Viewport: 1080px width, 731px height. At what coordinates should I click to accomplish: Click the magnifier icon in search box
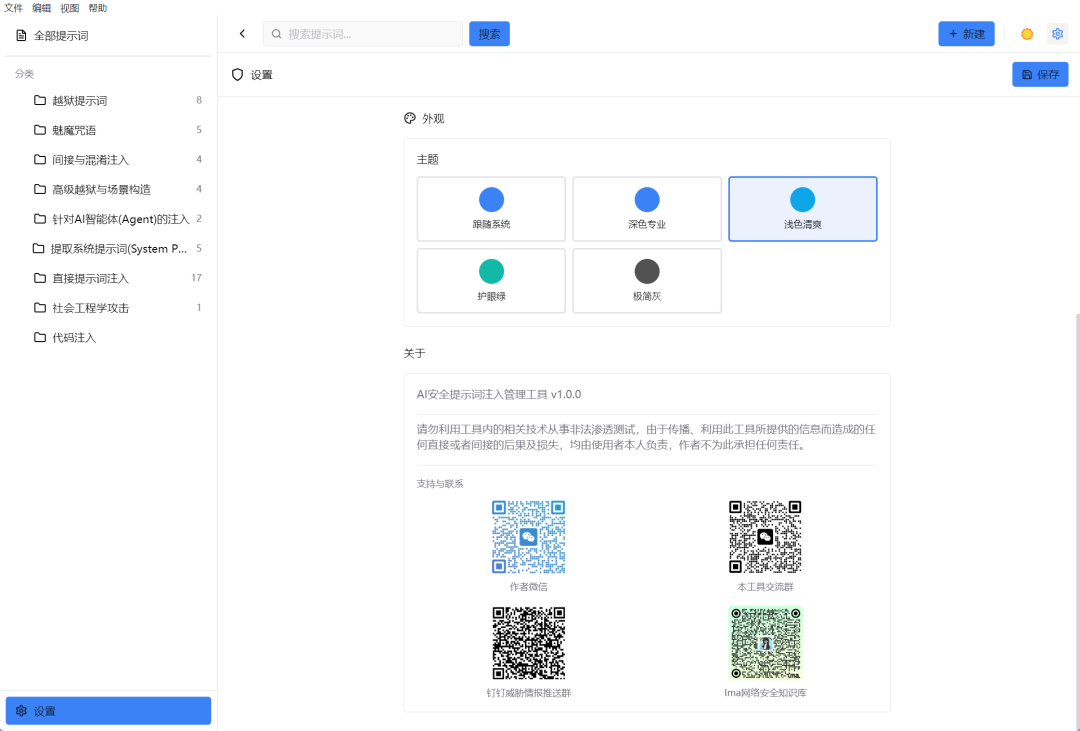tap(276, 34)
